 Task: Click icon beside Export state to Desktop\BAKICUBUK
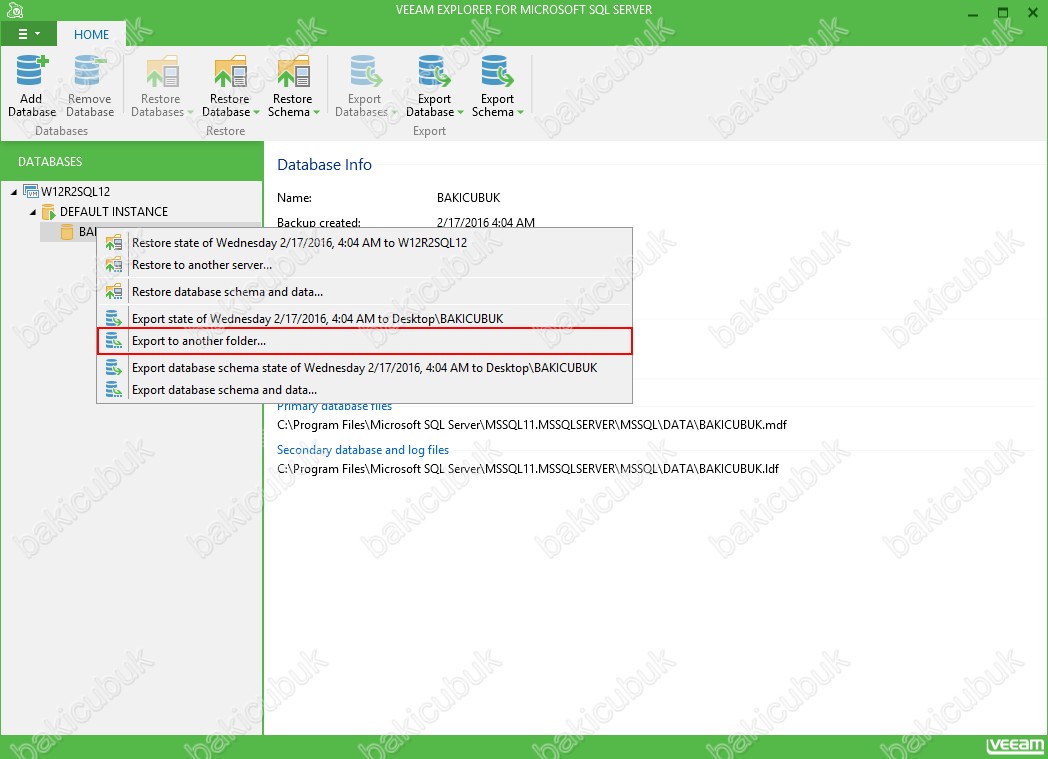pos(114,318)
